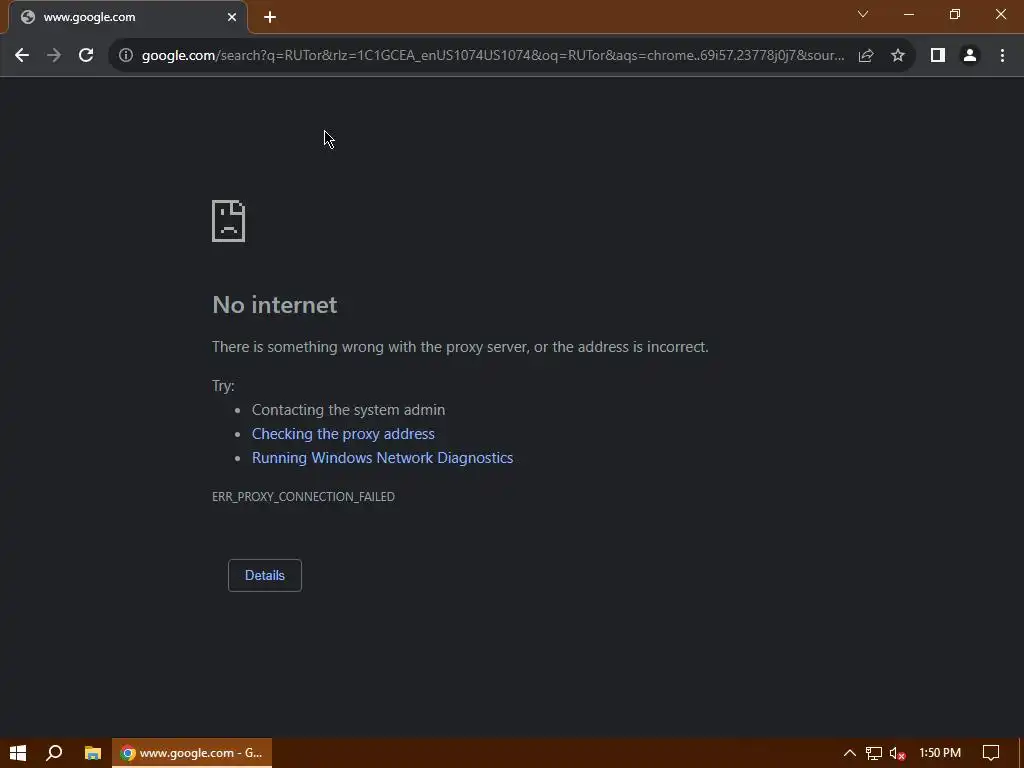Click the Contacting the system admin text
This screenshot has width=1024, height=768.
(x=348, y=409)
